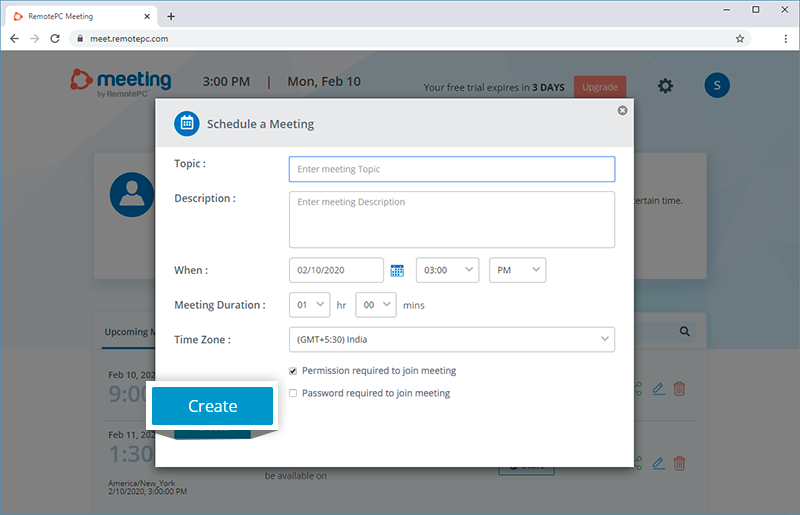This screenshot has height=515, width=800.
Task: Bookmark this page with the star
Action: tap(740, 38)
